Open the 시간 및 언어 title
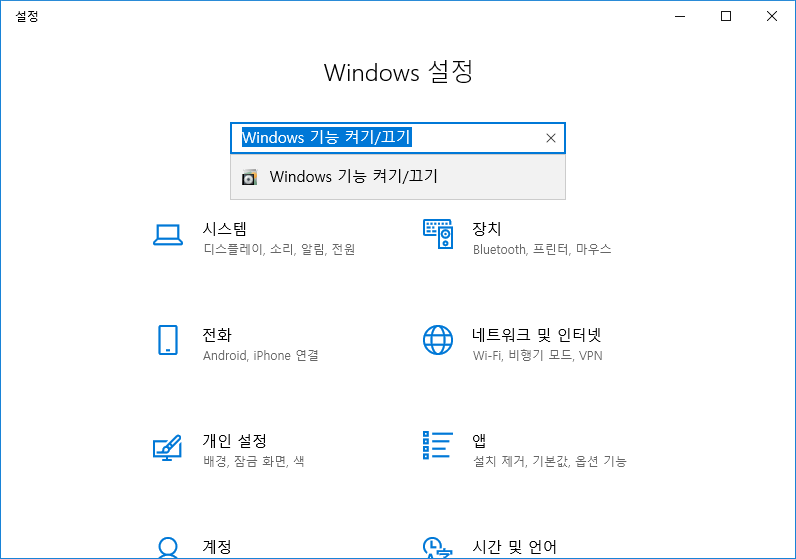 (515, 547)
